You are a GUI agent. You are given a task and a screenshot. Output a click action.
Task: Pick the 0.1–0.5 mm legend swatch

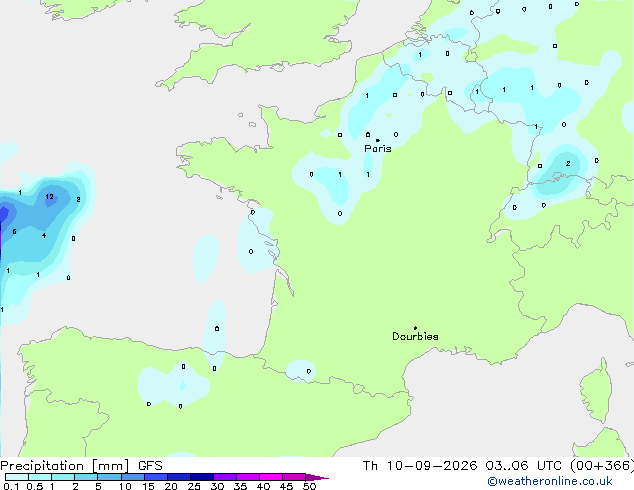coord(17,477)
